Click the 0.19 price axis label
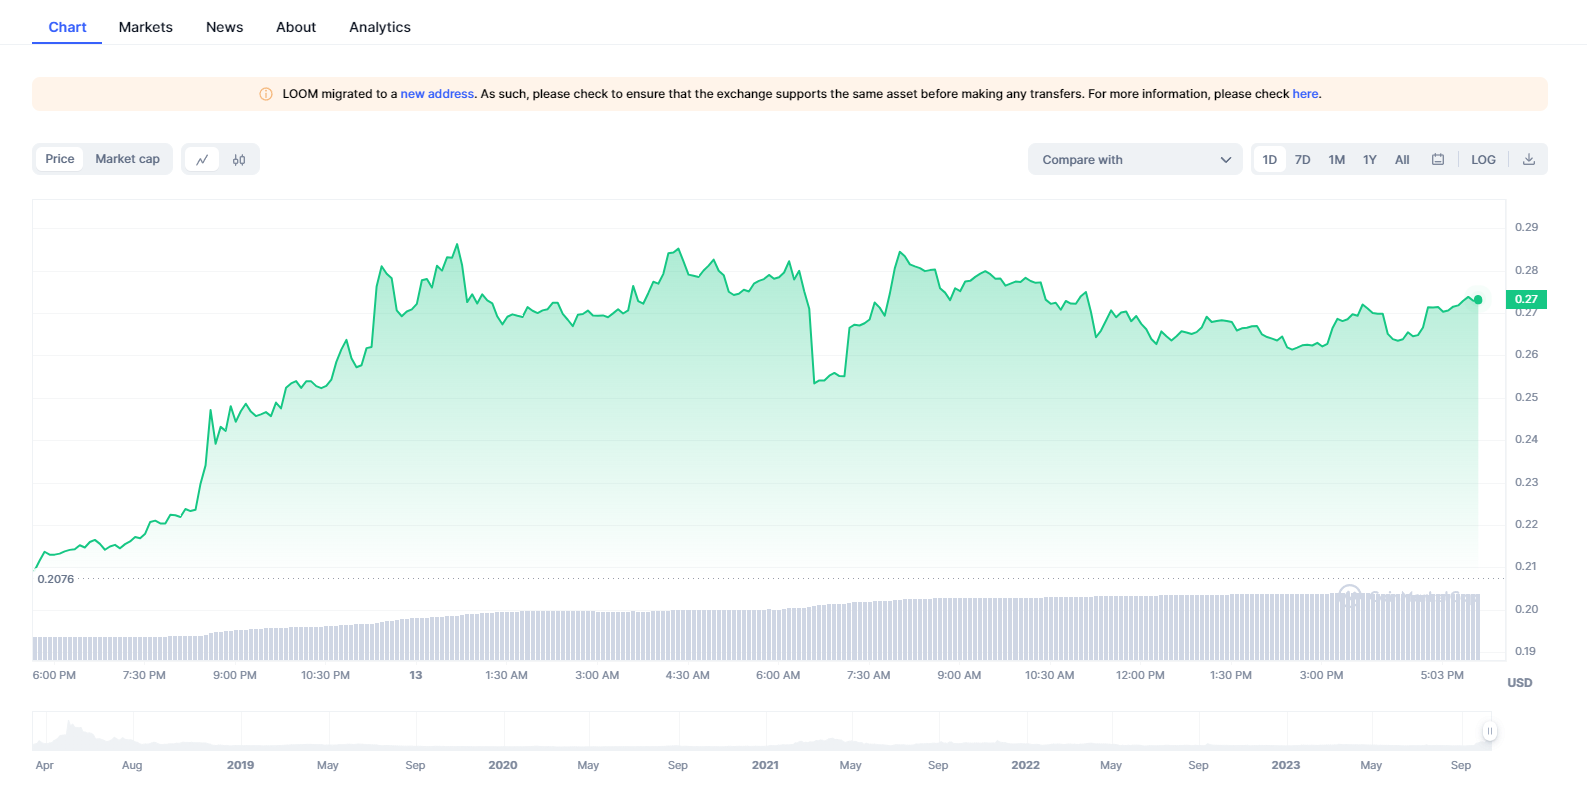 [x=1525, y=651]
